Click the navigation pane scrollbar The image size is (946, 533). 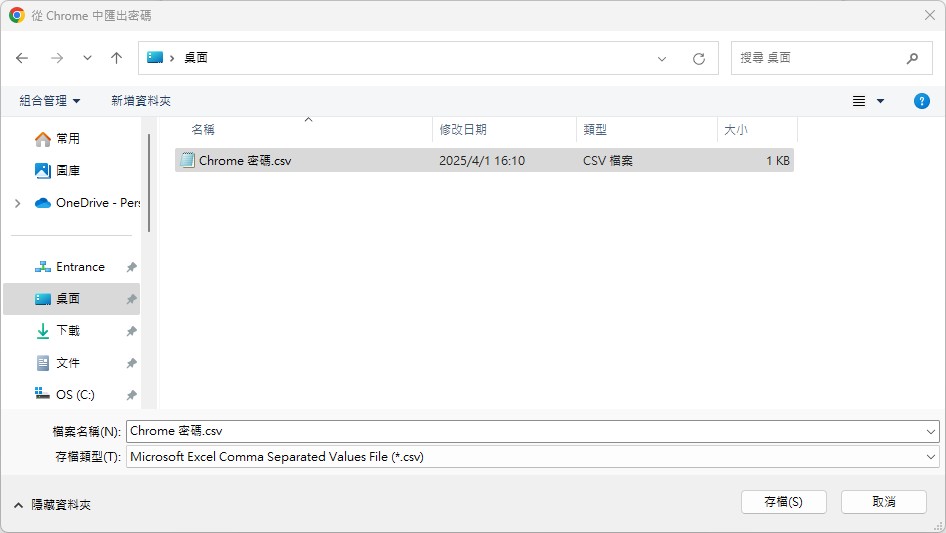[149, 184]
